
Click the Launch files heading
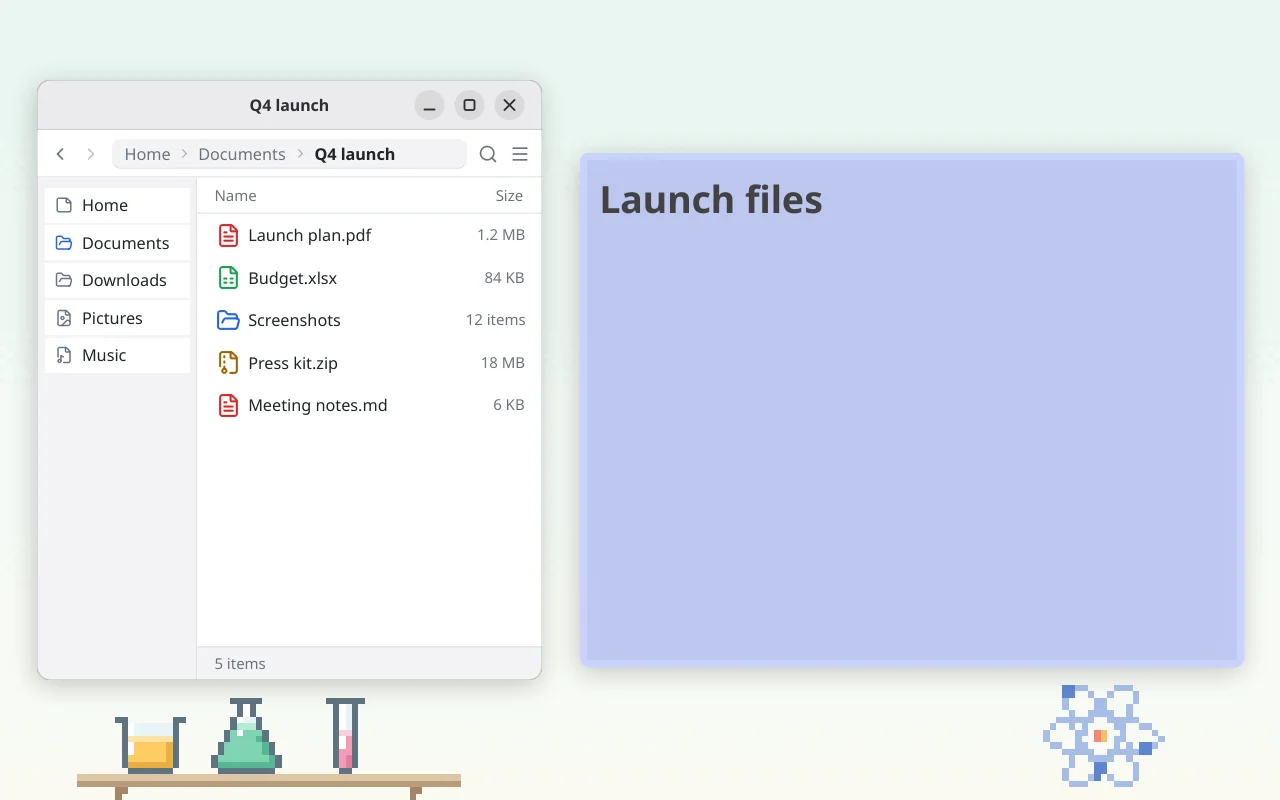(x=711, y=200)
